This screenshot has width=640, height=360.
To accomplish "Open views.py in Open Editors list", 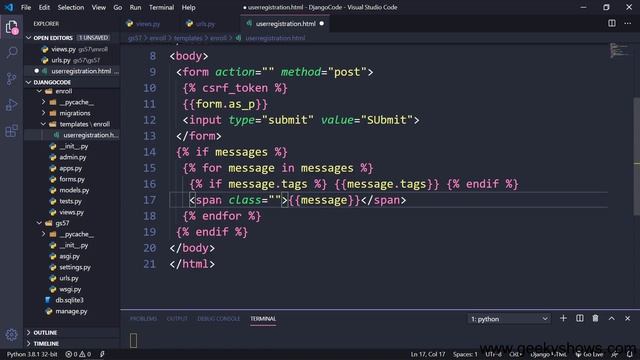I will 72,49.
